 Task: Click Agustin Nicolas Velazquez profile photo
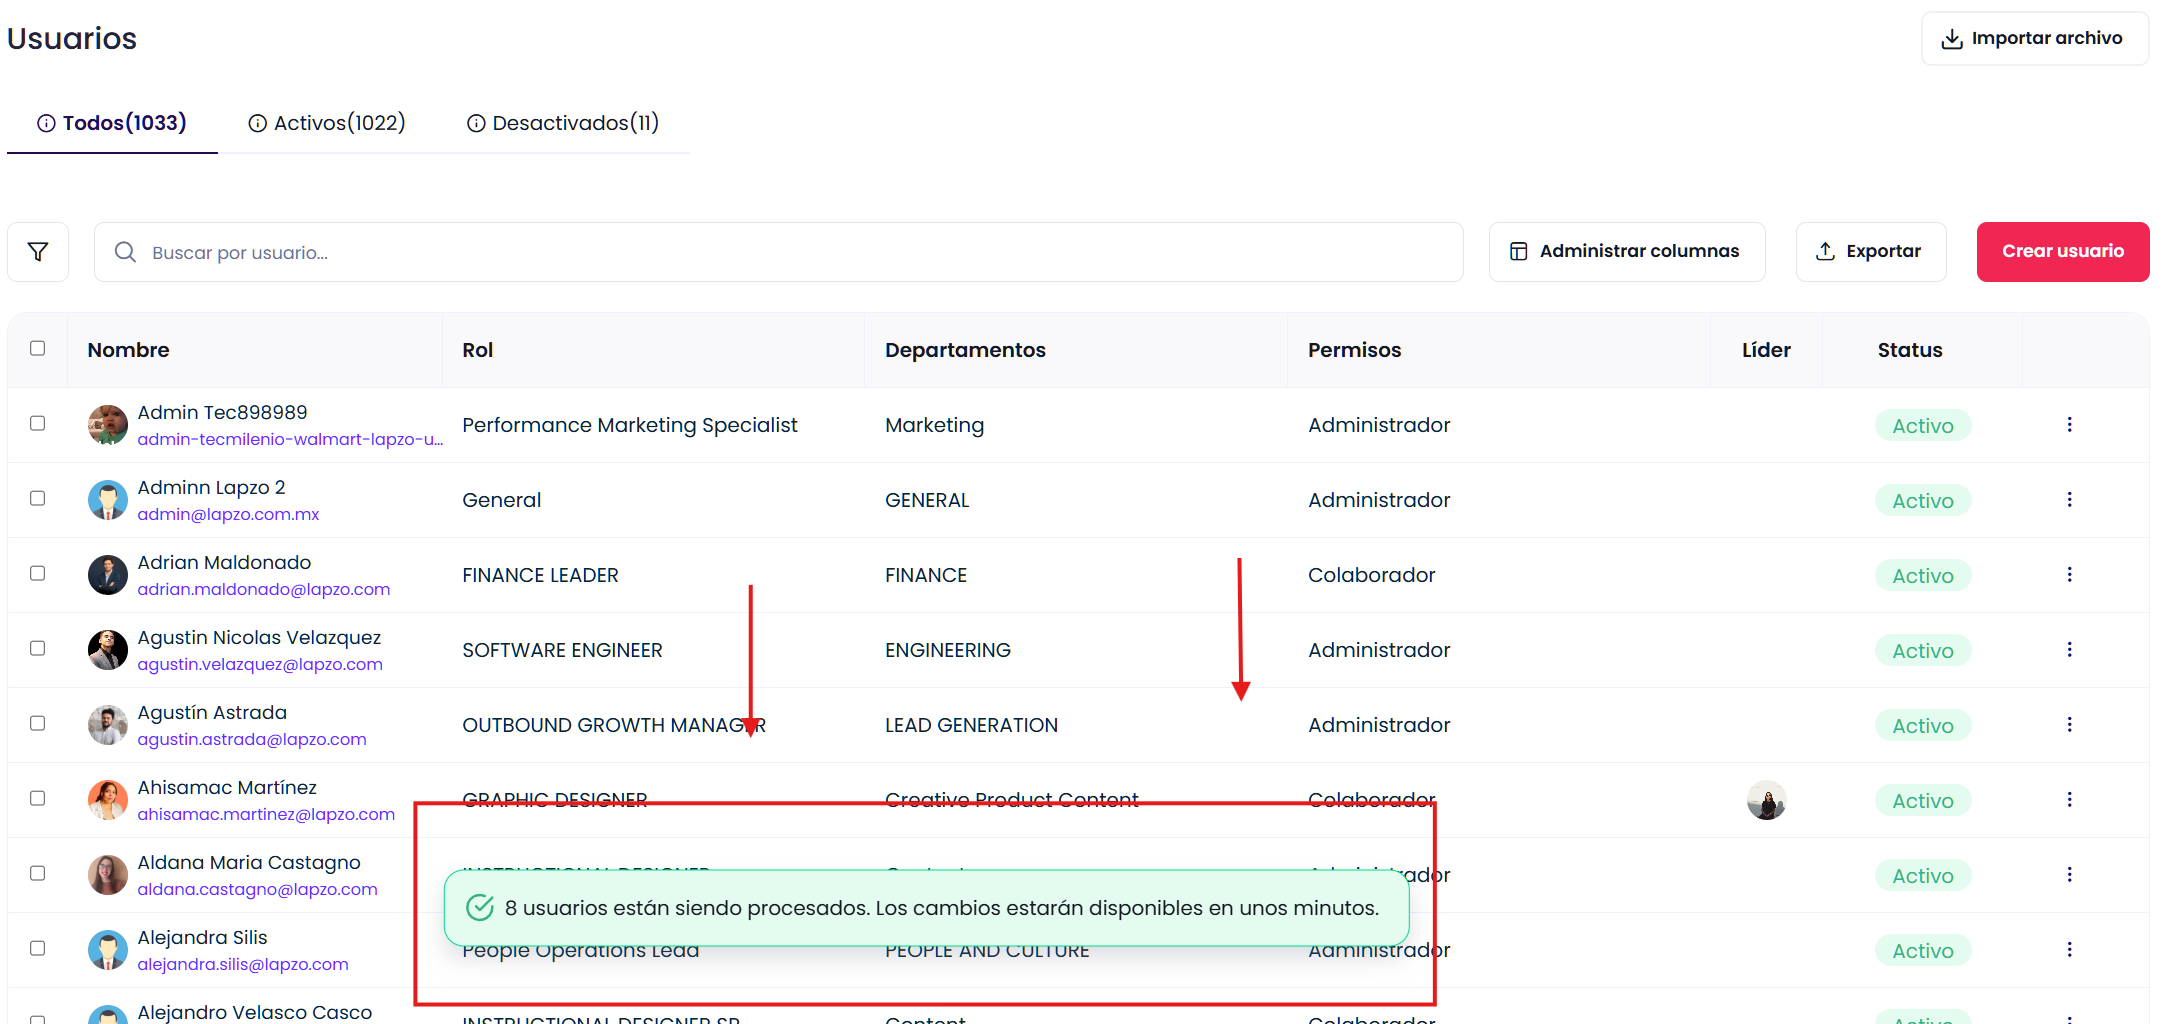[x=108, y=650]
